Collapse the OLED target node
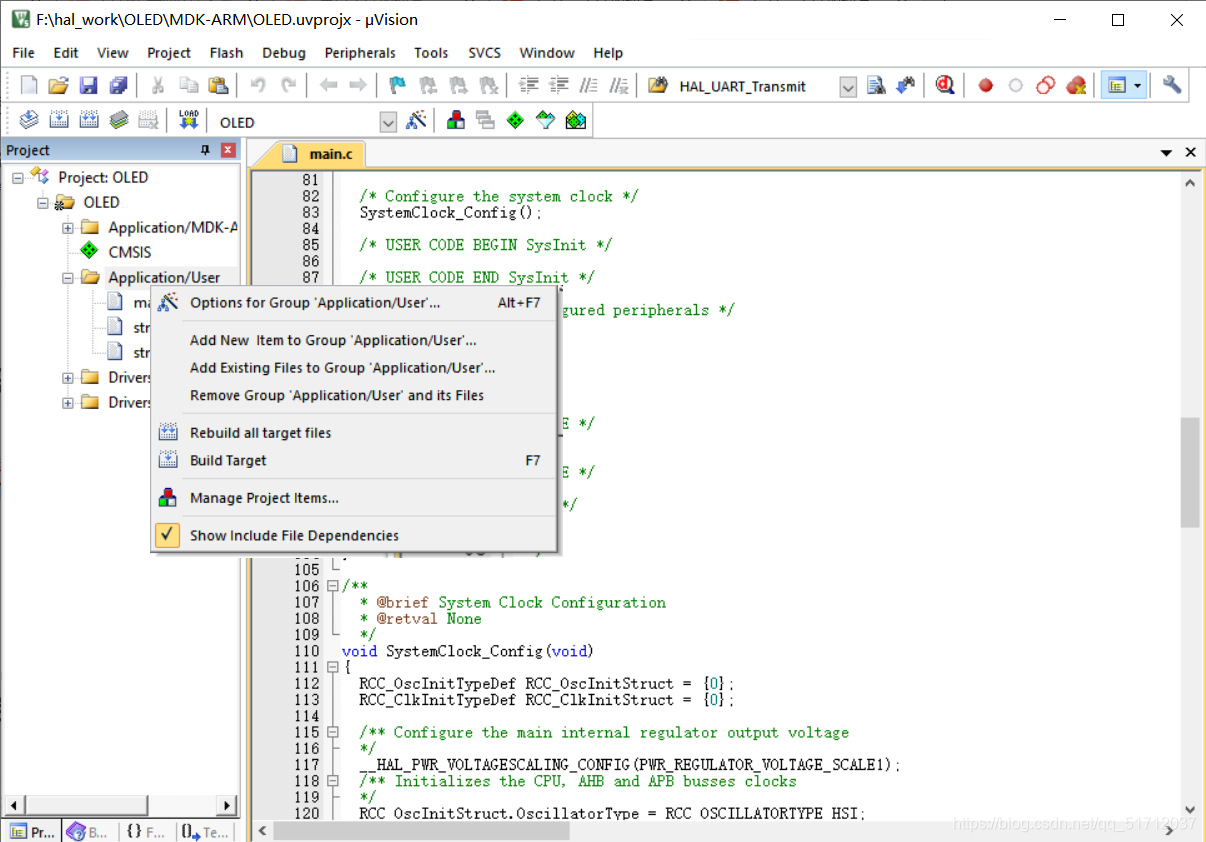 (x=43, y=202)
